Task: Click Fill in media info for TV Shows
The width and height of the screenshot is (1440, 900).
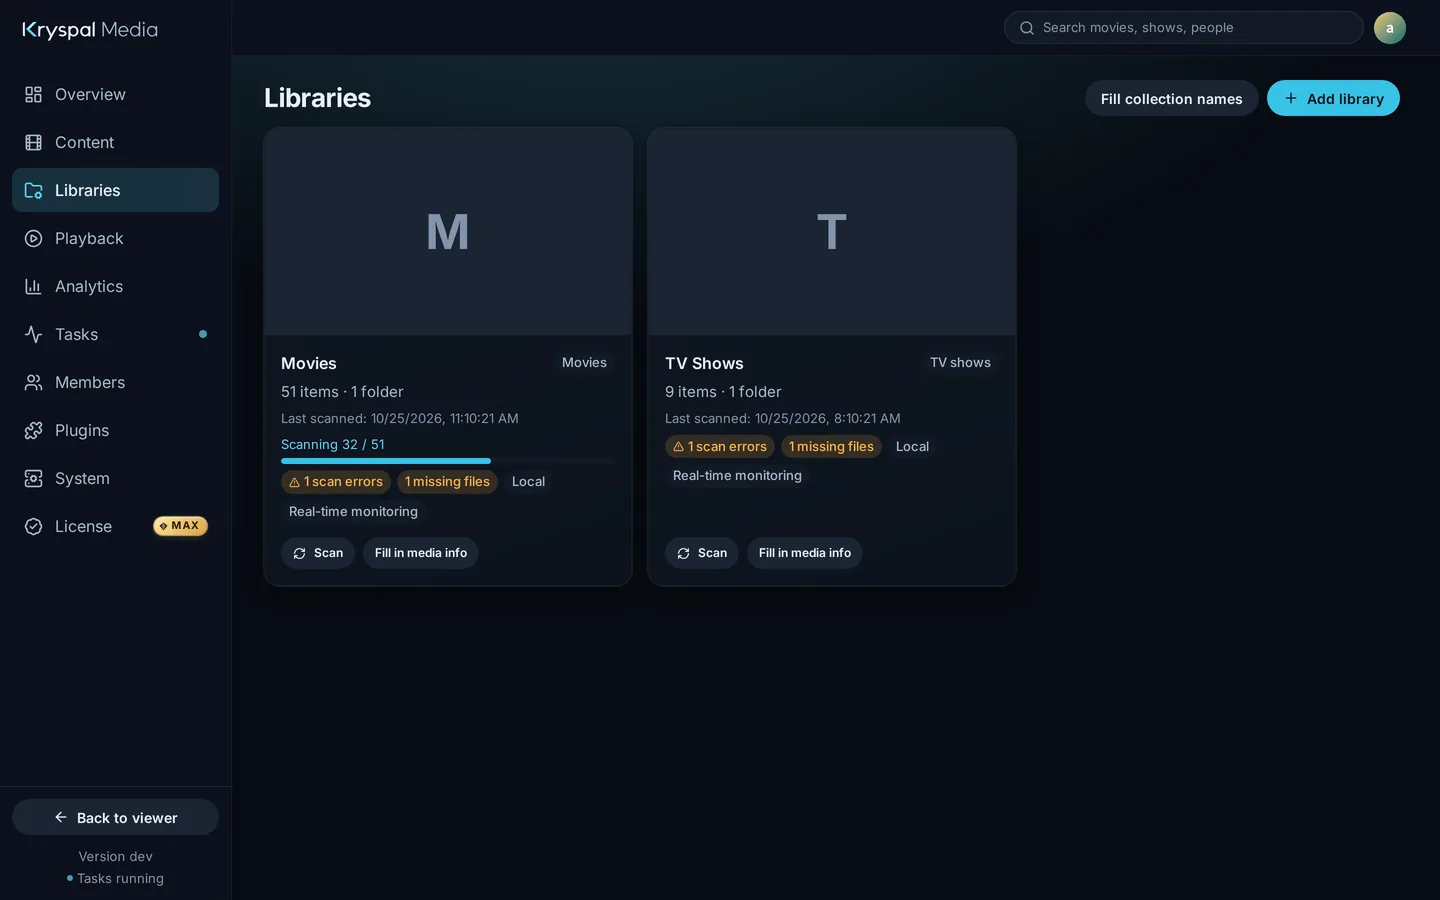Action: (805, 553)
